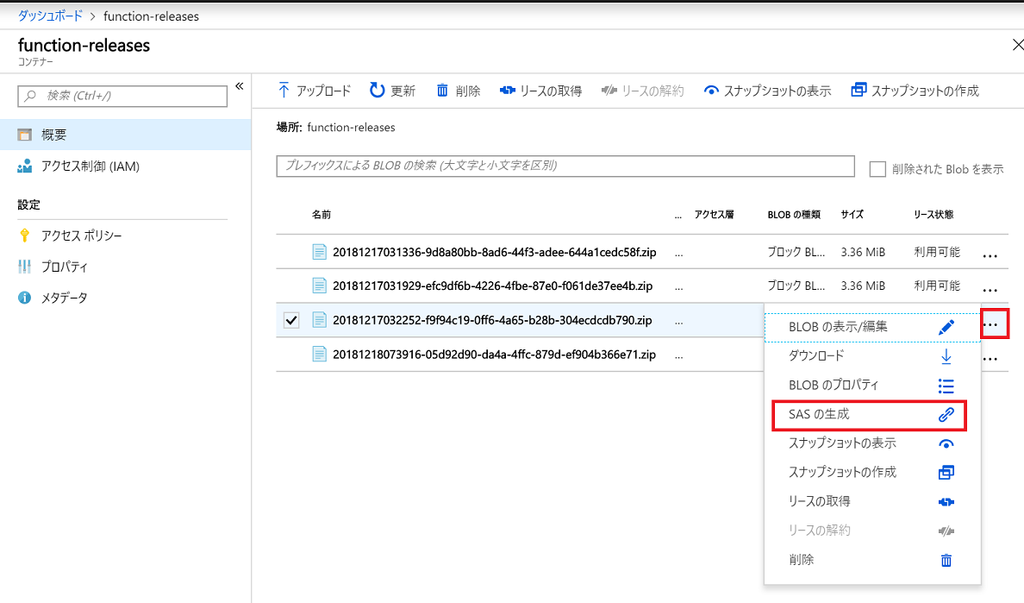Click 利用可能 lease status of 20181217031336 row

(x=937, y=252)
